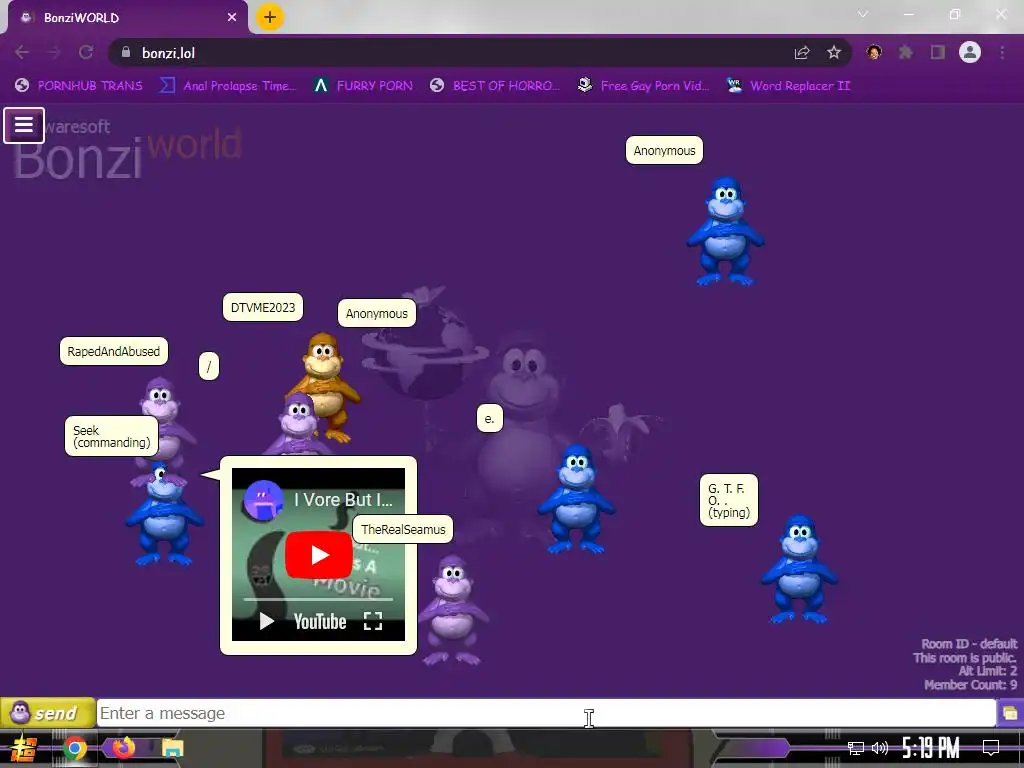Close the BonziWORLD browser tab
The height and width of the screenshot is (768, 1024).
(232, 18)
